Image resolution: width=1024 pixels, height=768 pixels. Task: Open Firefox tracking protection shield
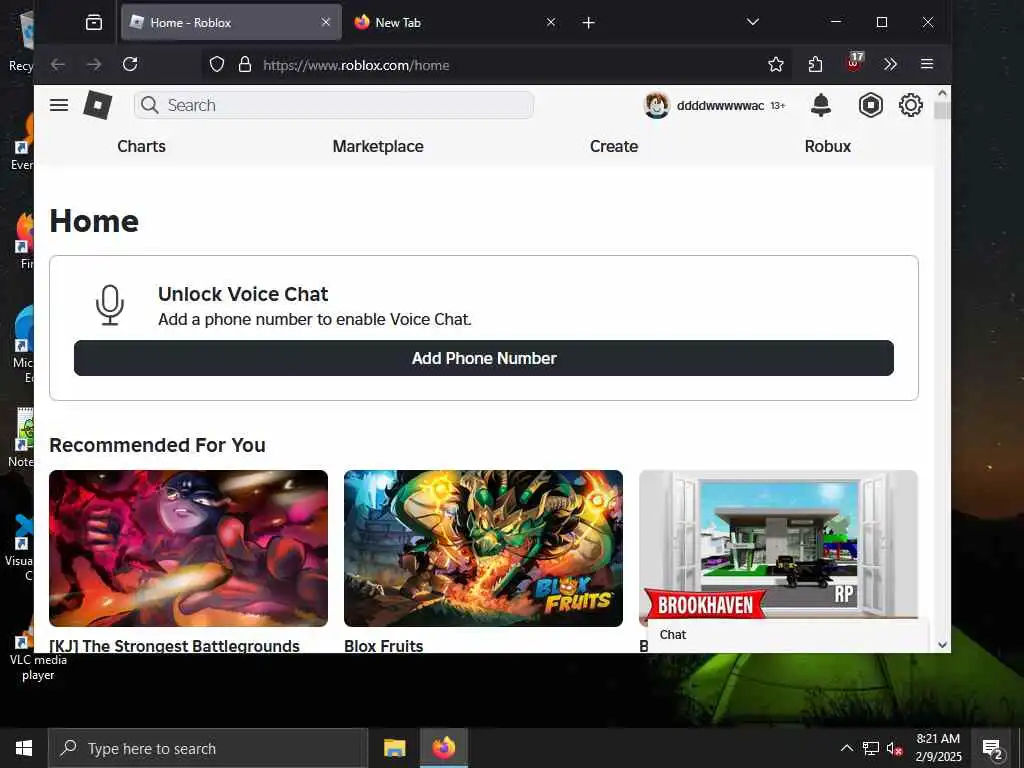(217, 64)
